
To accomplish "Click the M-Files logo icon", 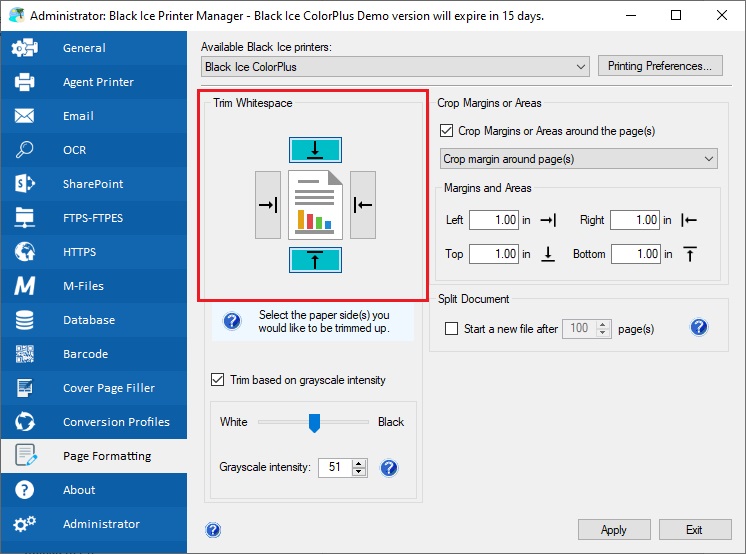I will [x=25, y=286].
